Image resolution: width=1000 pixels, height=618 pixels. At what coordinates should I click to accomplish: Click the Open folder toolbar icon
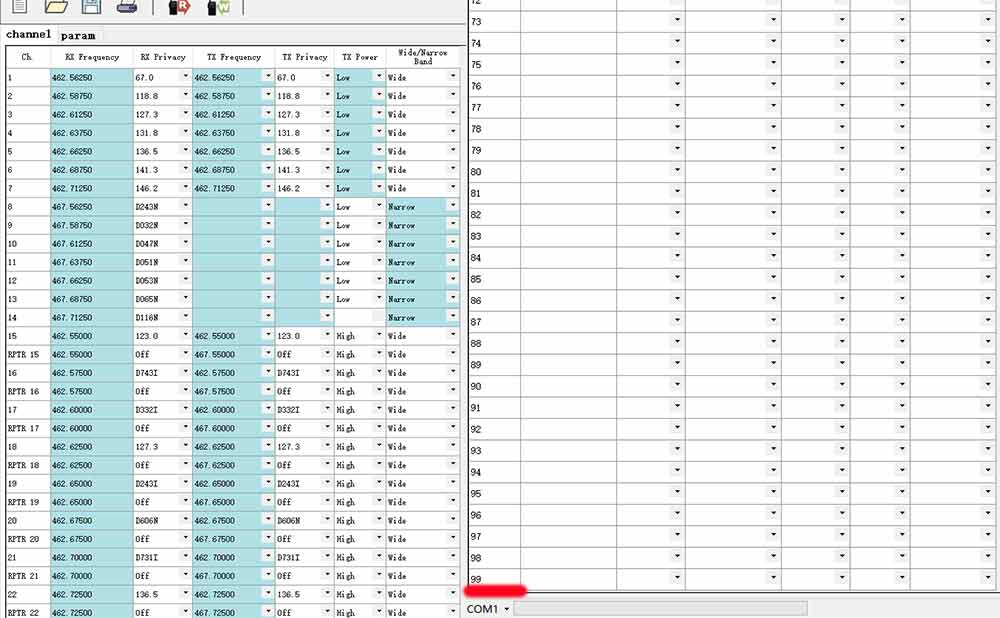click(56, 6)
